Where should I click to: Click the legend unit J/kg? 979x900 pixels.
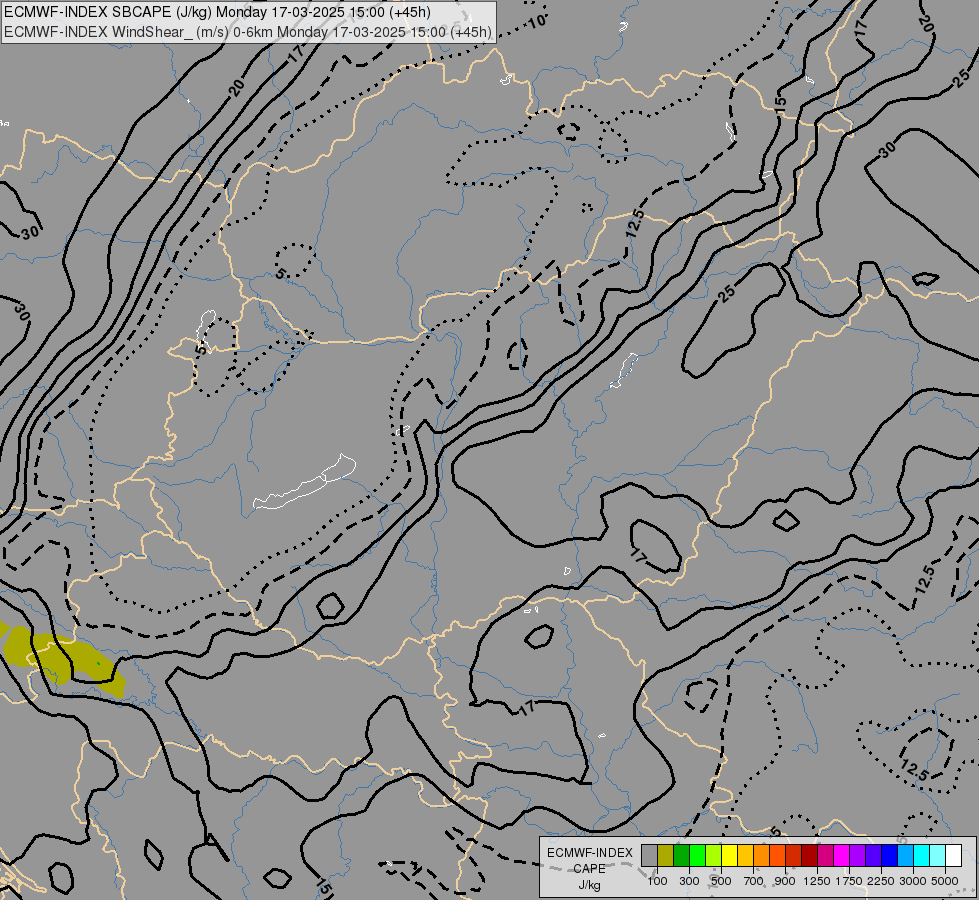click(x=589, y=885)
